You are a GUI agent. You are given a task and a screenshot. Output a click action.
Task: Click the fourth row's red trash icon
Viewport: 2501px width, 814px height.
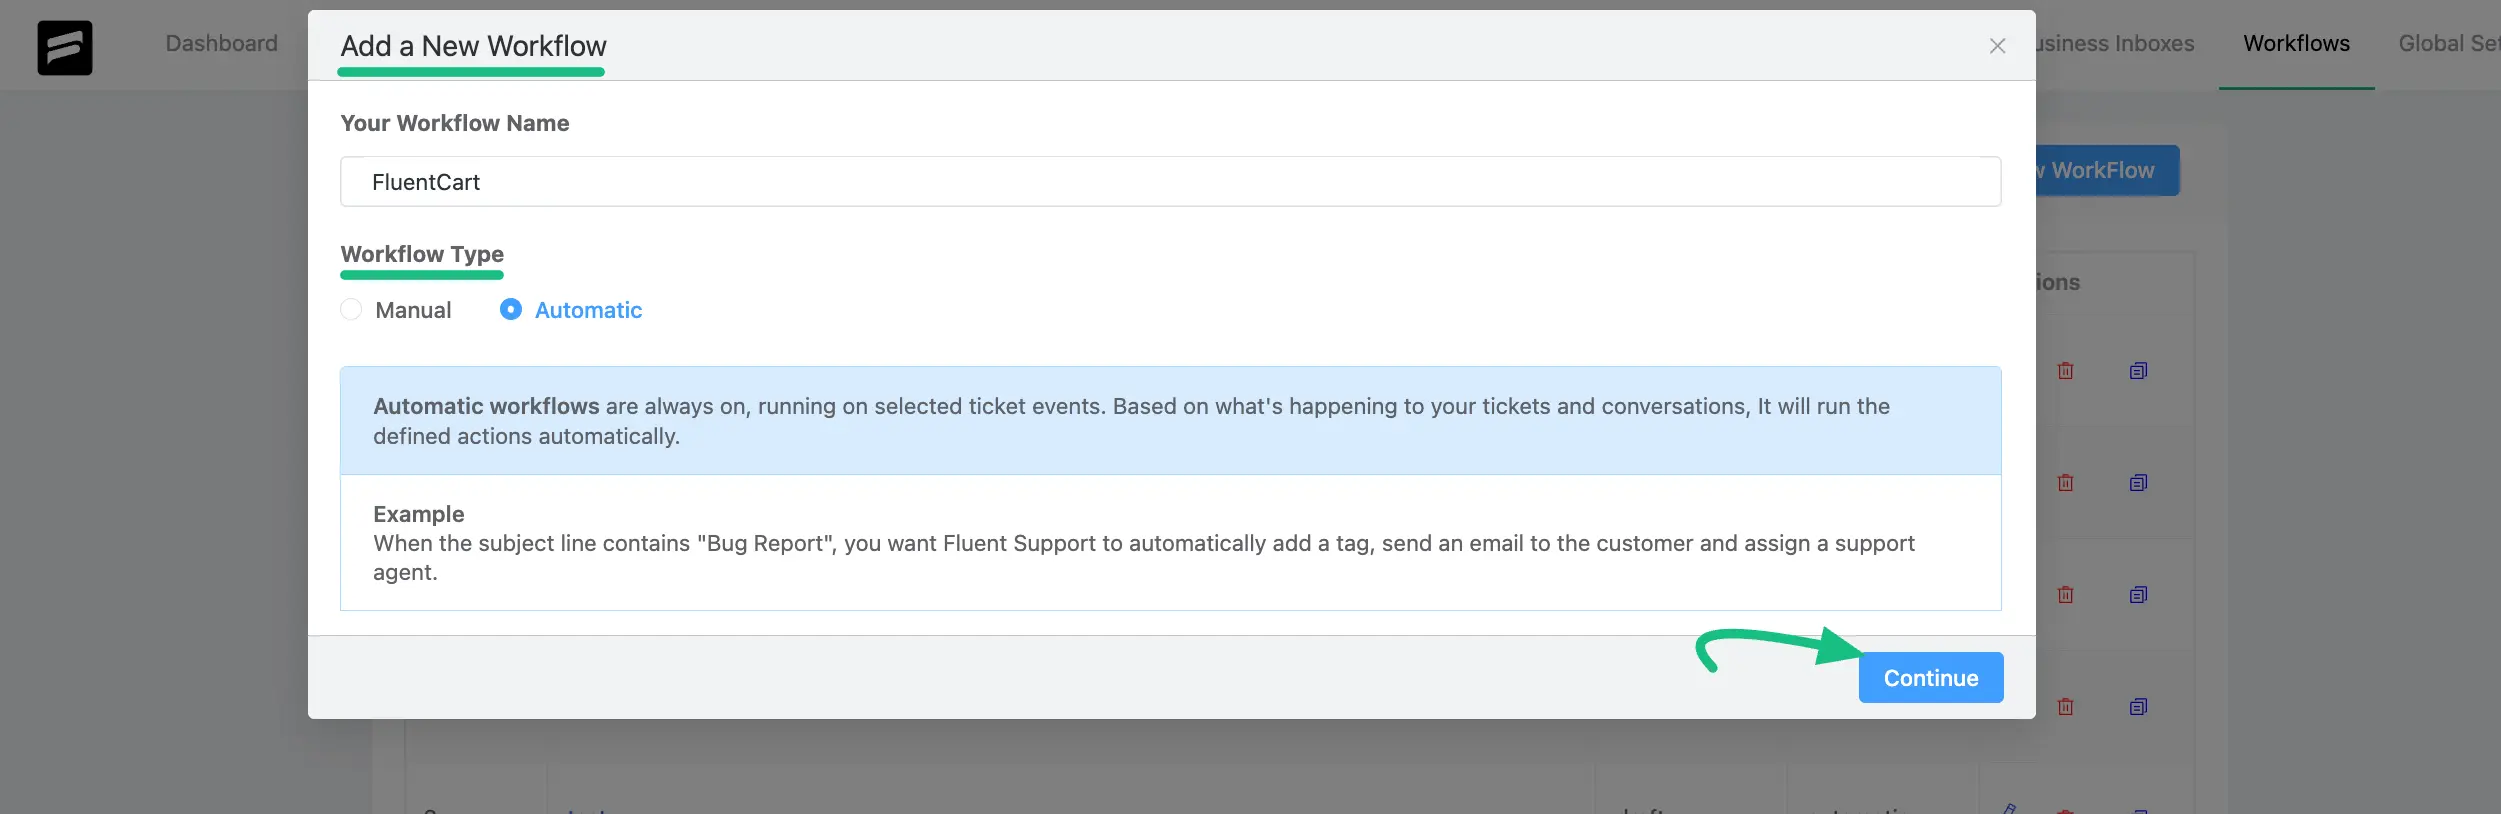(x=2065, y=707)
